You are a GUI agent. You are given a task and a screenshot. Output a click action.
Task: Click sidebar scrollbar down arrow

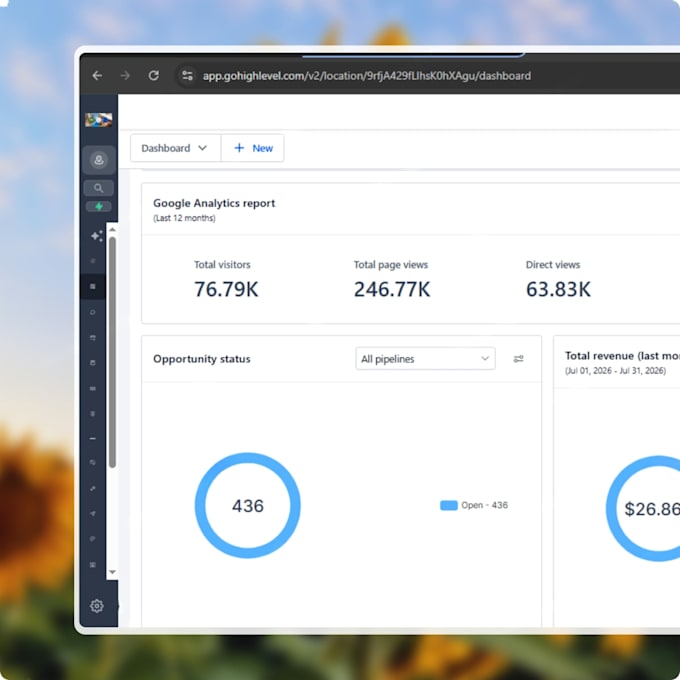pyautogui.click(x=112, y=572)
